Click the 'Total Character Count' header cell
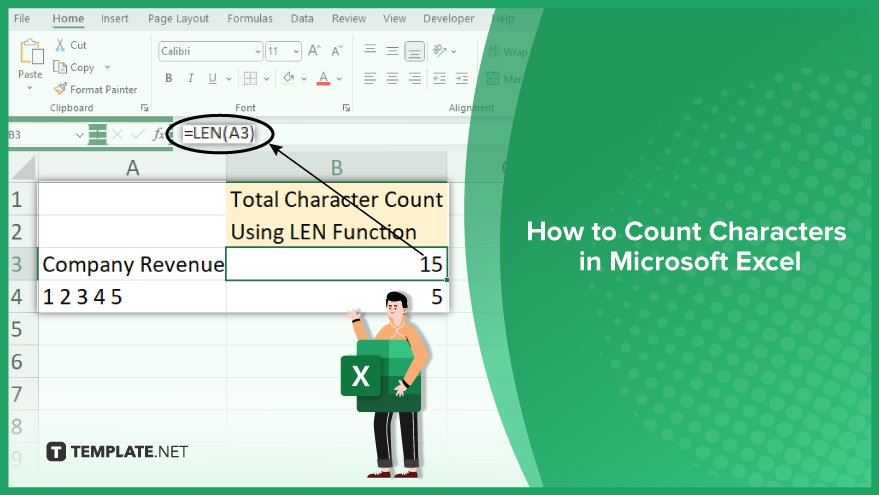The height and width of the screenshot is (495, 879). tap(336, 199)
